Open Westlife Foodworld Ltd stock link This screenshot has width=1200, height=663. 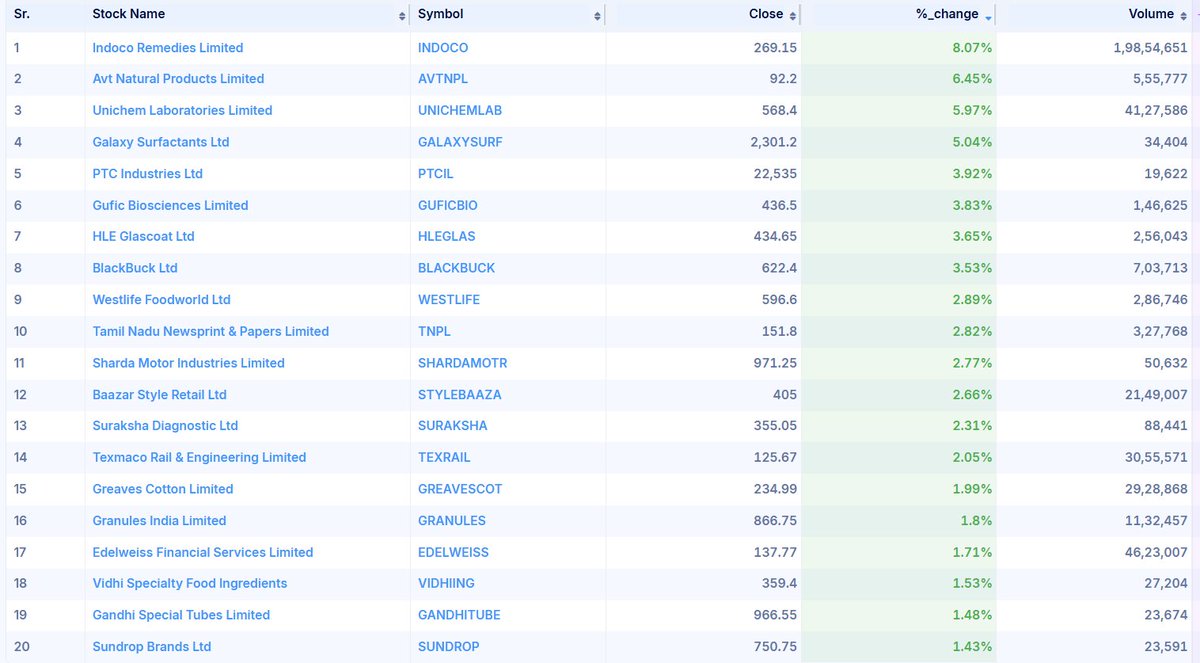[161, 299]
